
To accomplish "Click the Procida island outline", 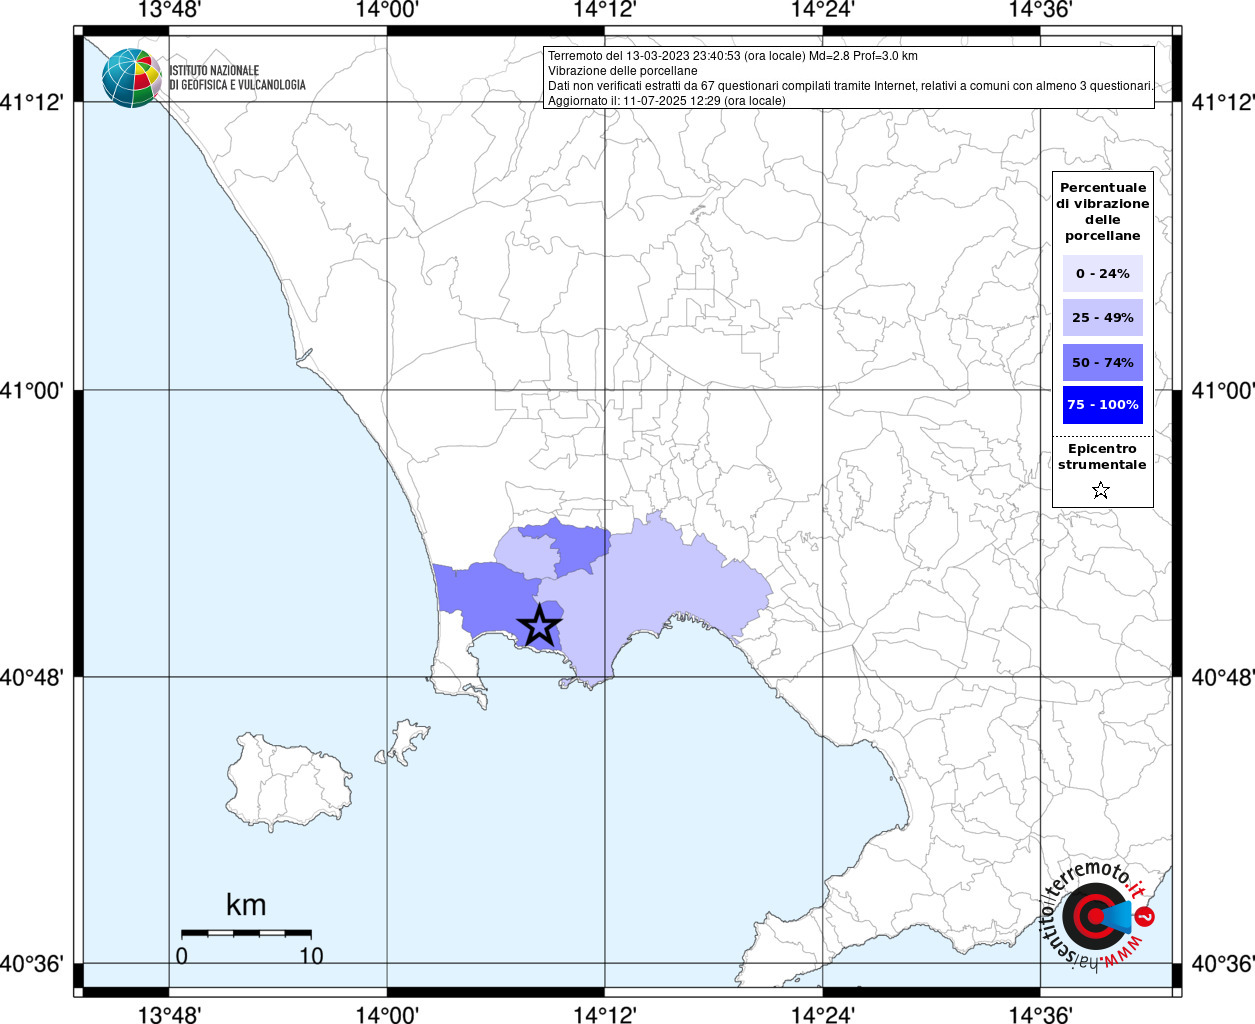I will pyautogui.click(x=408, y=740).
